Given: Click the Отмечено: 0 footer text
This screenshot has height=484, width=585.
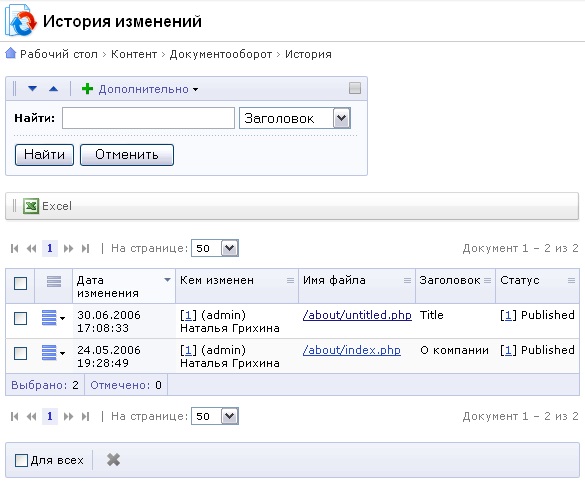Looking at the screenshot, I should [126, 385].
